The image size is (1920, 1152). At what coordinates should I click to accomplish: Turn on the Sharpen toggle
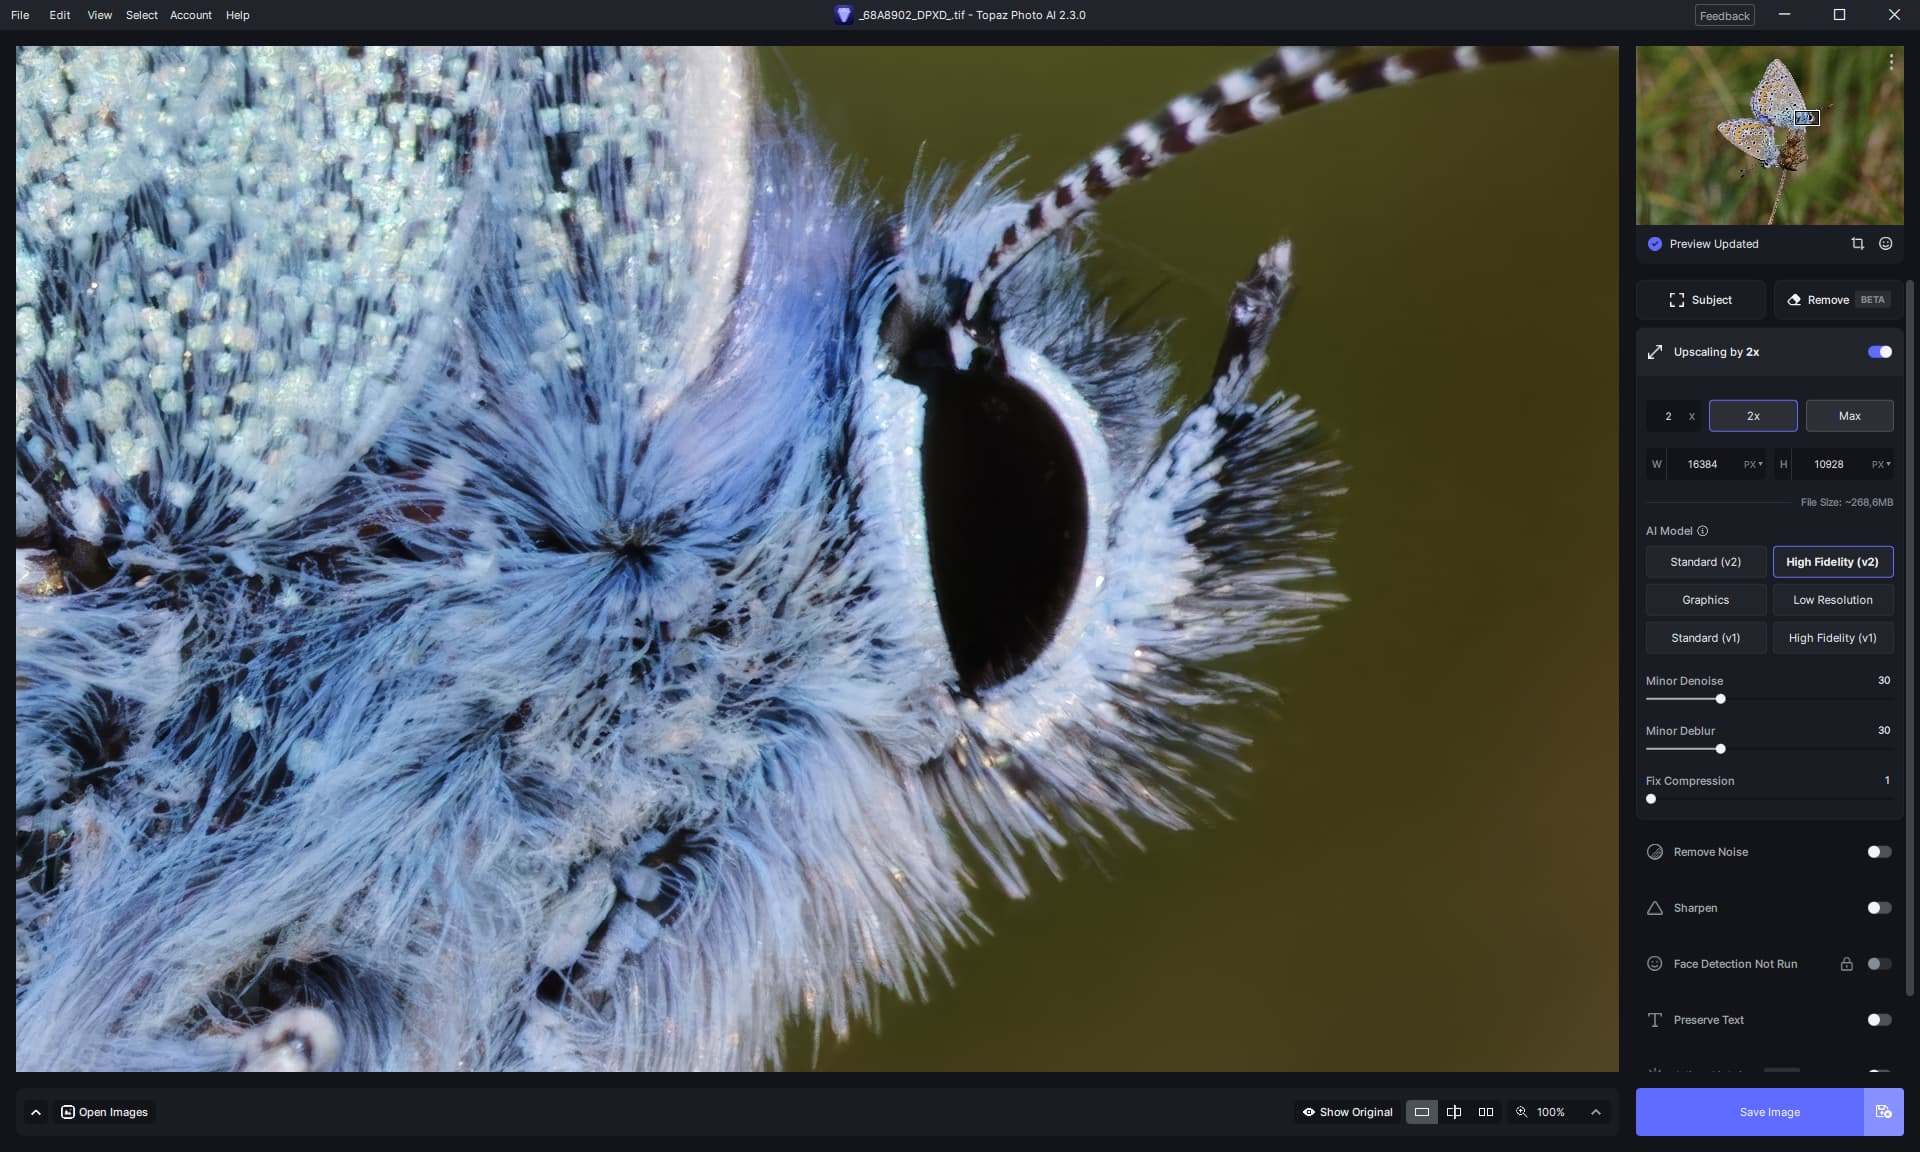[x=1879, y=908]
